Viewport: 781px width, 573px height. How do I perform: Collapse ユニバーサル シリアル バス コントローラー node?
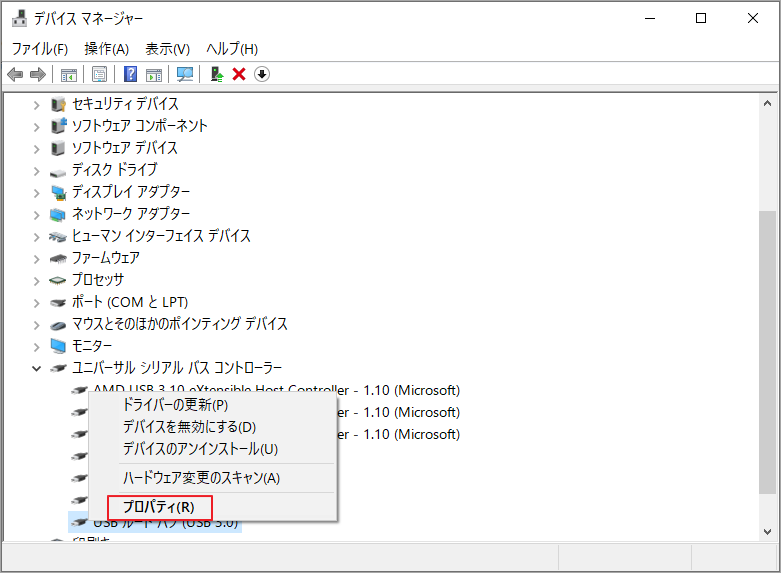(37, 368)
